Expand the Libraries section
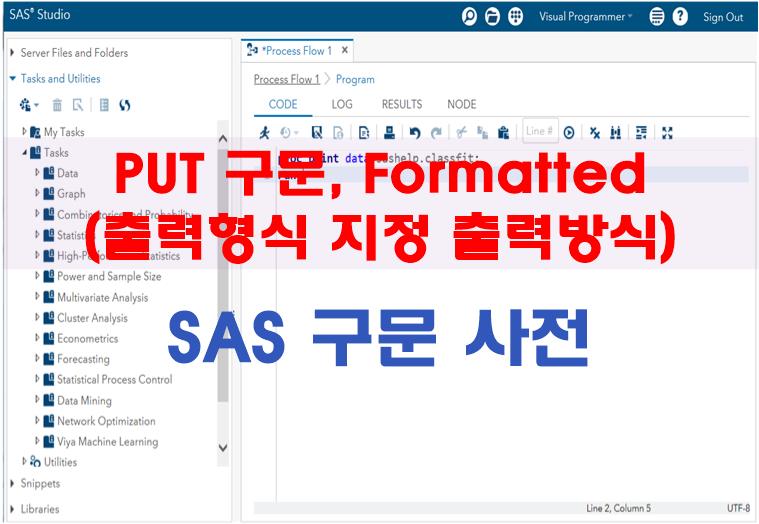 (13, 509)
